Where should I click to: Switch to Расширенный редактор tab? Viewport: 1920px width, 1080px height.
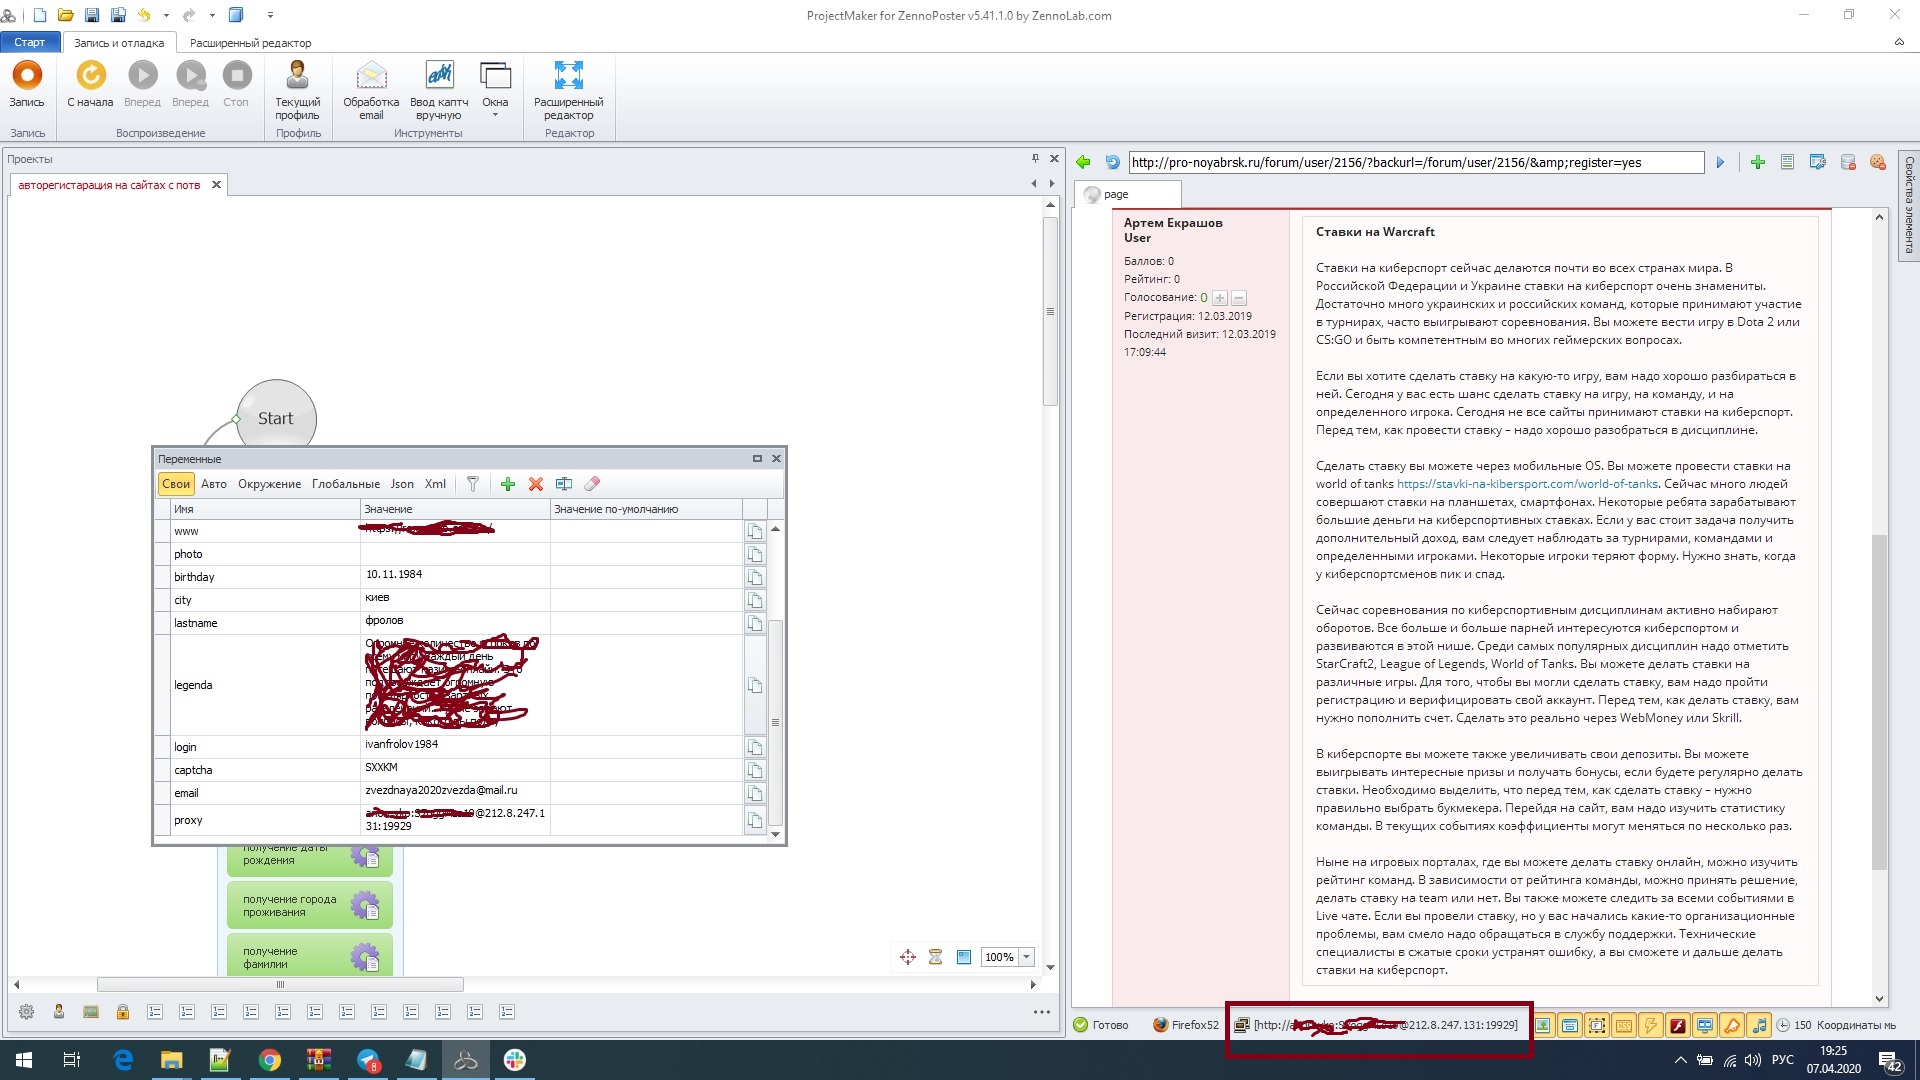click(x=250, y=43)
